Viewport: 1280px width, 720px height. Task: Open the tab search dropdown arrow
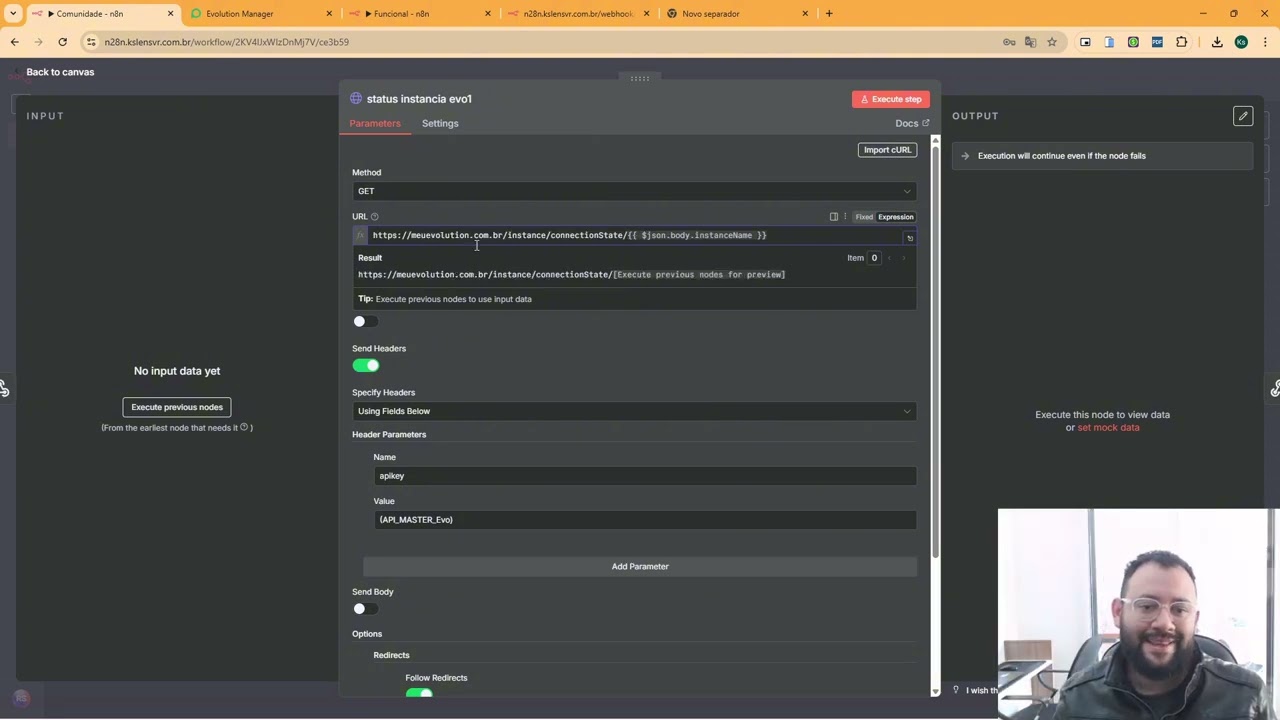tap(13, 14)
